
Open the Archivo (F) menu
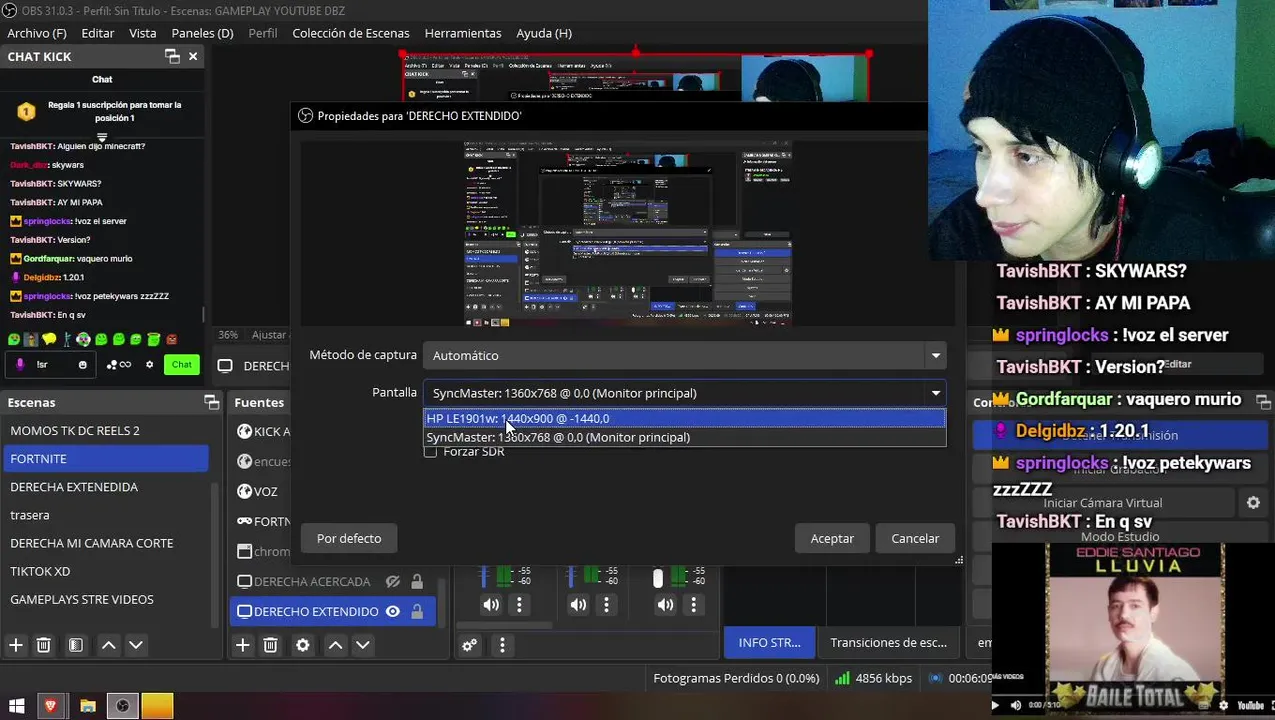[37, 33]
